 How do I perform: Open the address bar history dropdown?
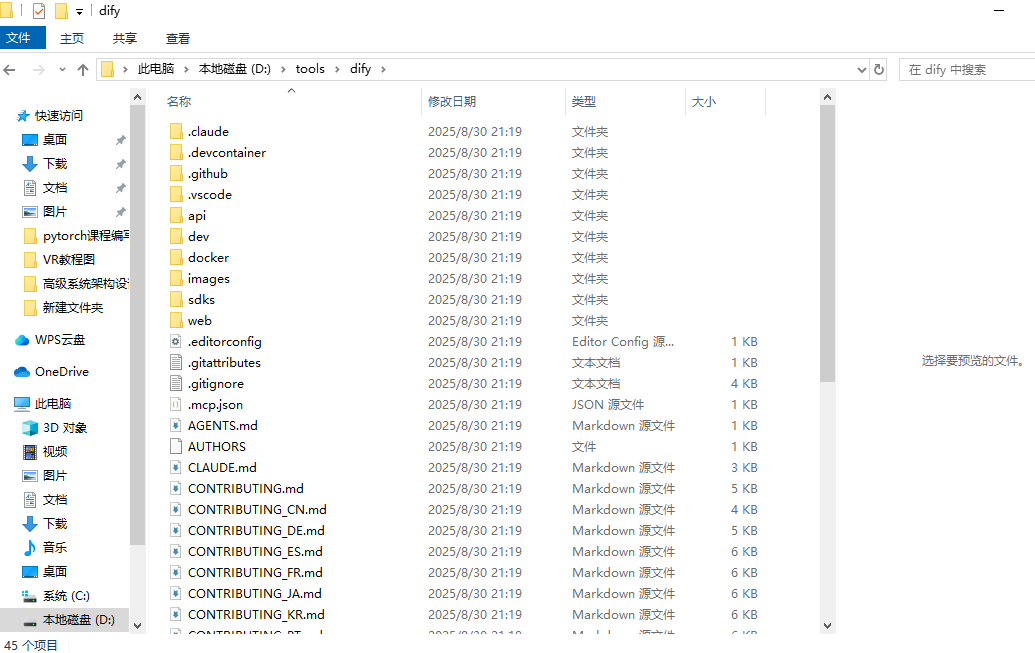click(x=861, y=69)
